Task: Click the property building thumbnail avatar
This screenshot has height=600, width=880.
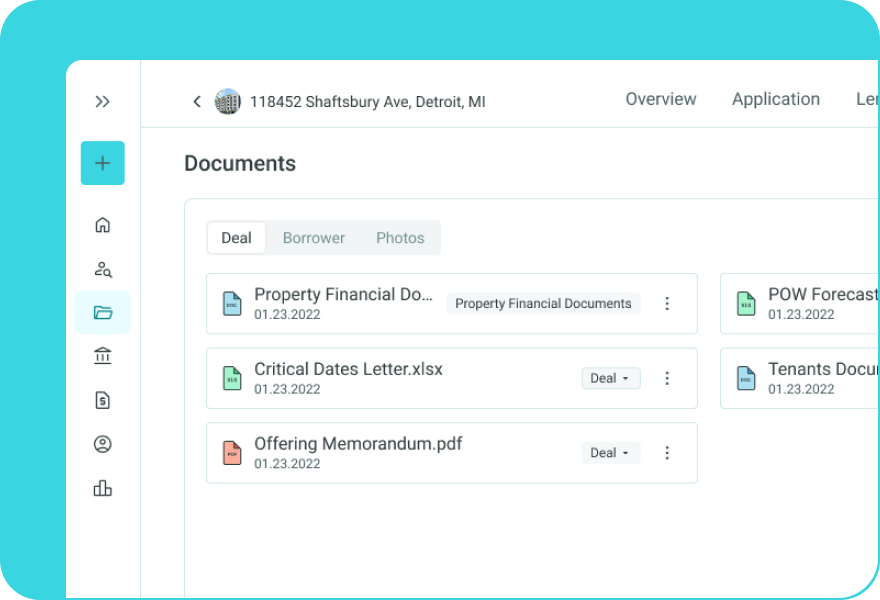Action: click(228, 102)
